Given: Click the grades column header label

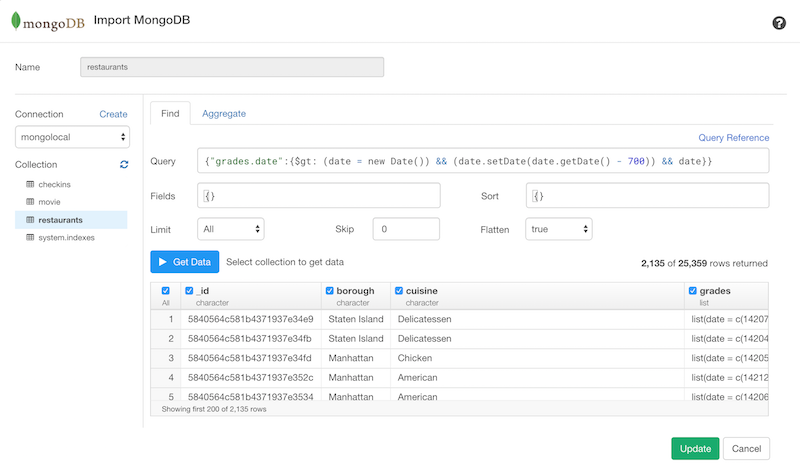Looking at the screenshot, I should click(715, 290).
